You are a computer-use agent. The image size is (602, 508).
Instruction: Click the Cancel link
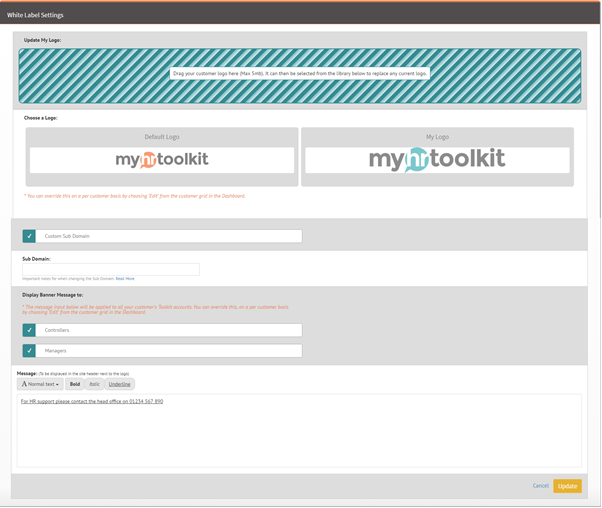coord(541,486)
